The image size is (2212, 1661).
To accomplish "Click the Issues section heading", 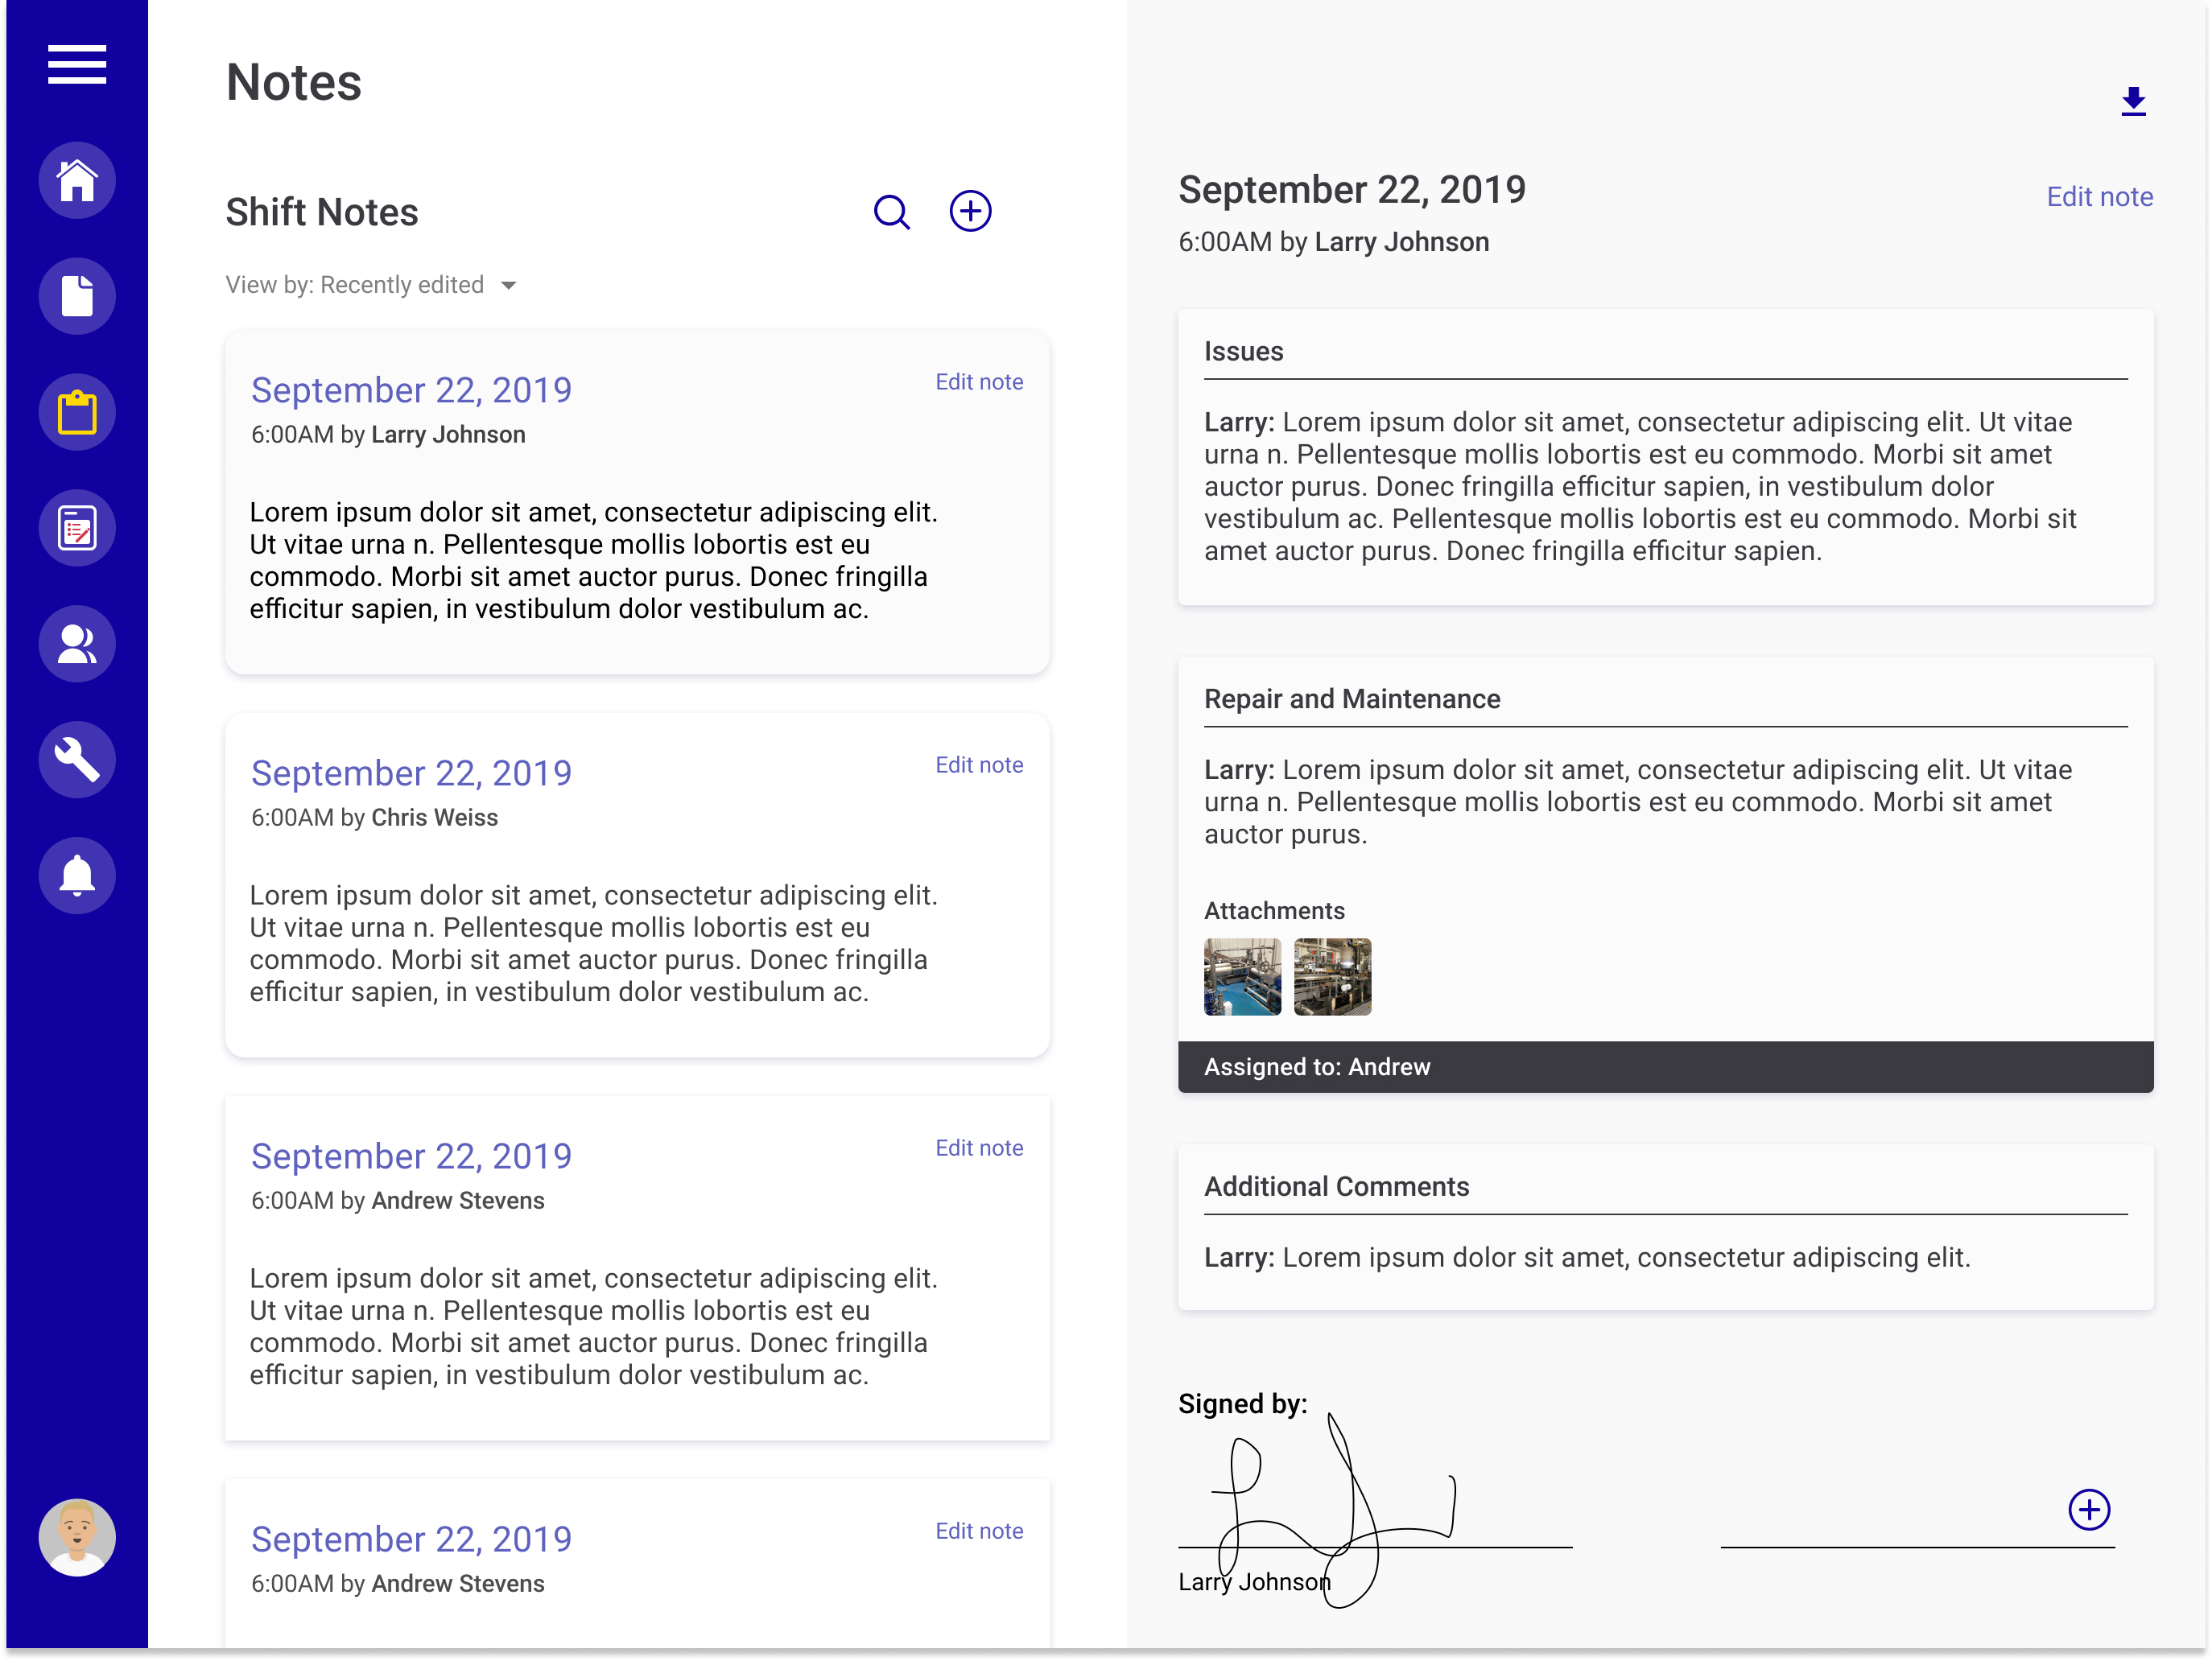I will click(x=1243, y=352).
